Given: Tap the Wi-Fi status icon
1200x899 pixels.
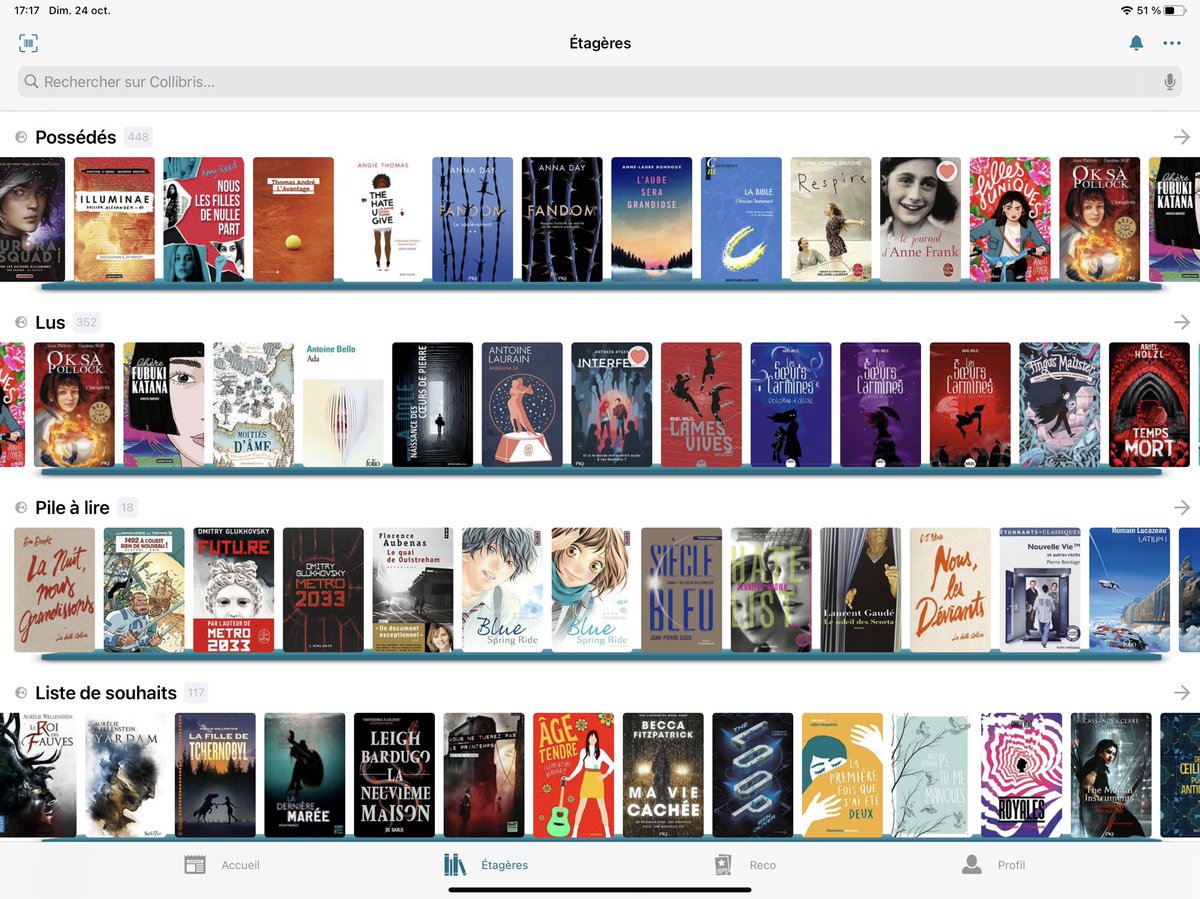Looking at the screenshot, I should (x=1127, y=10).
